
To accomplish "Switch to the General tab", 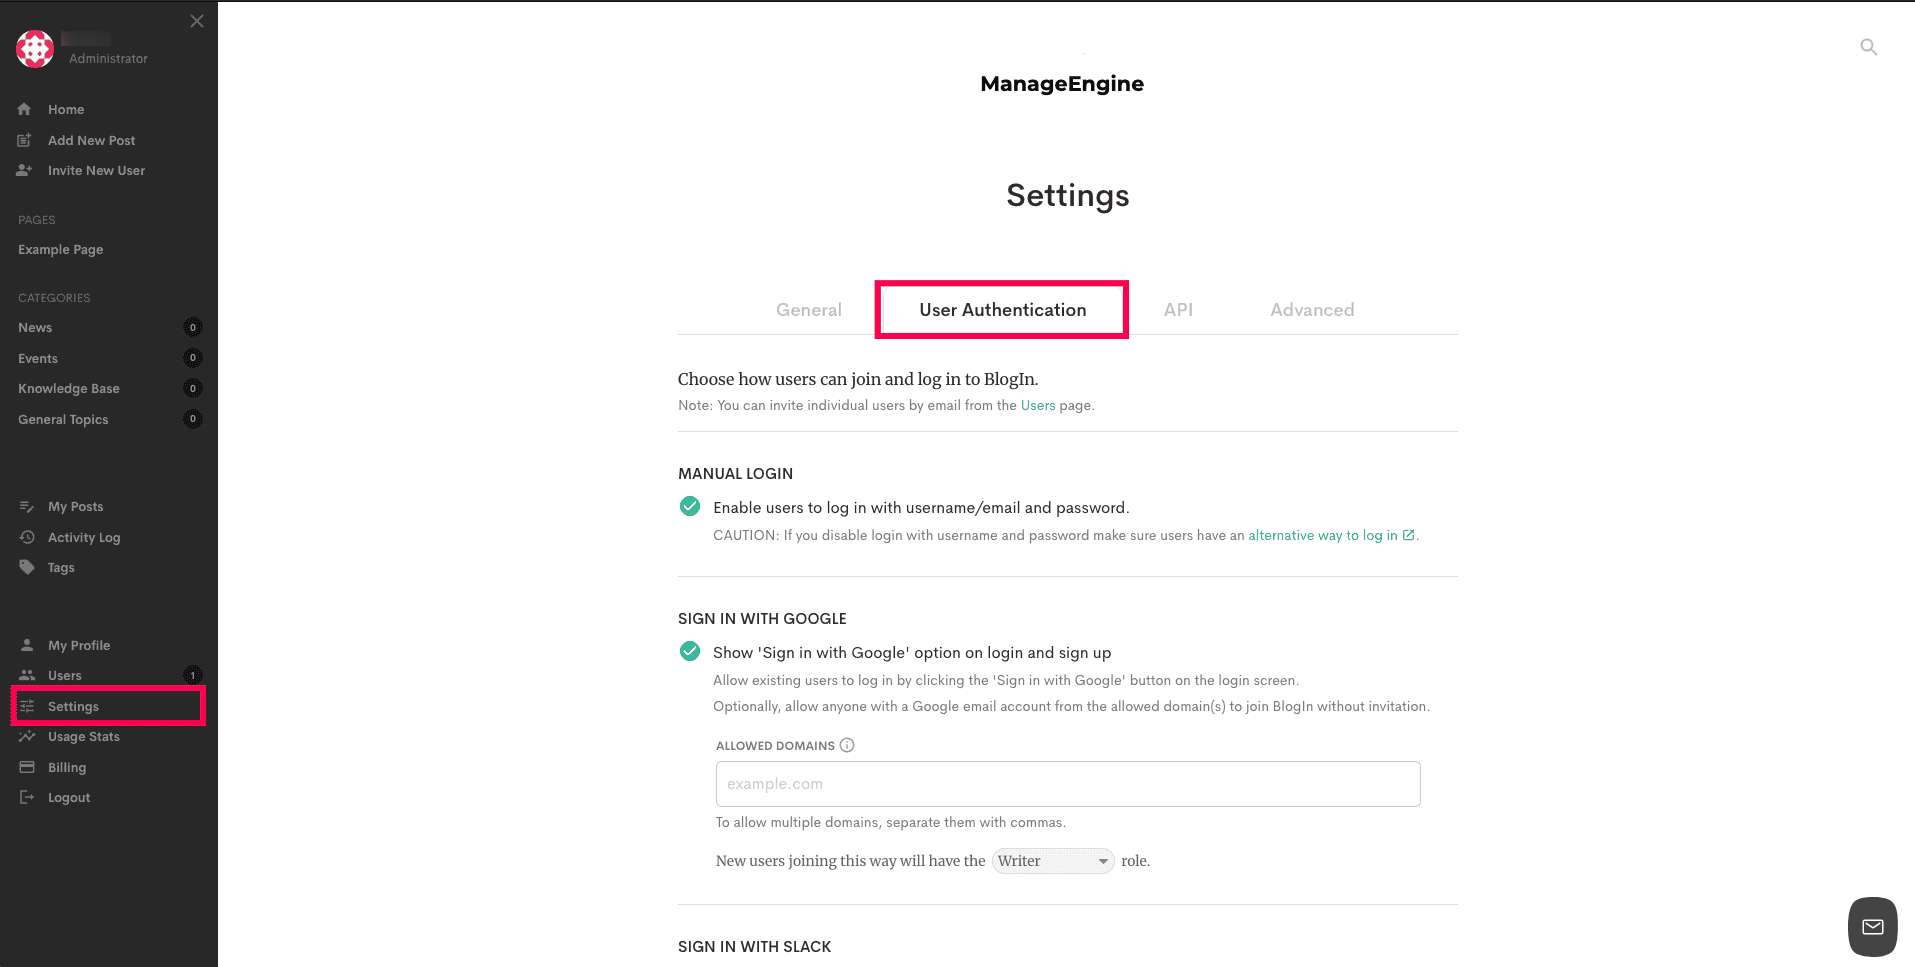I will pyautogui.click(x=808, y=310).
